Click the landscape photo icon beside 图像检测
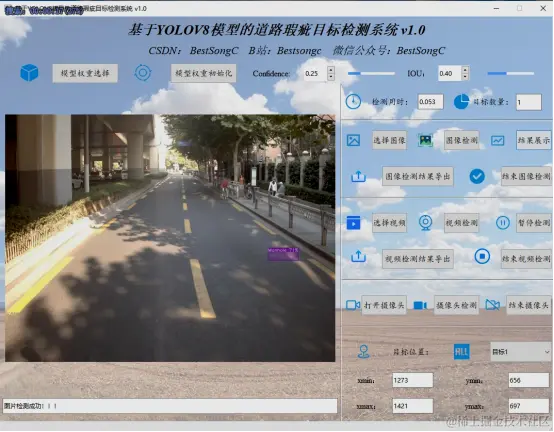The height and width of the screenshot is (432, 554). pos(425,140)
